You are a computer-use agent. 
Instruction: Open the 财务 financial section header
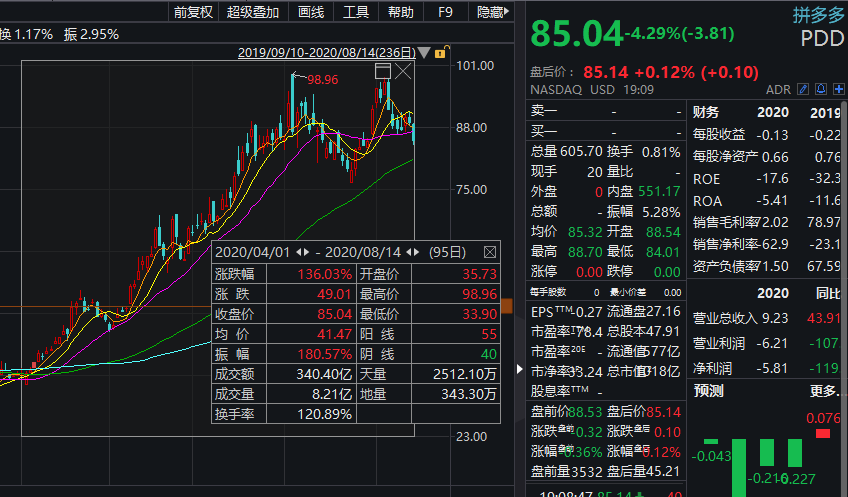[706, 112]
